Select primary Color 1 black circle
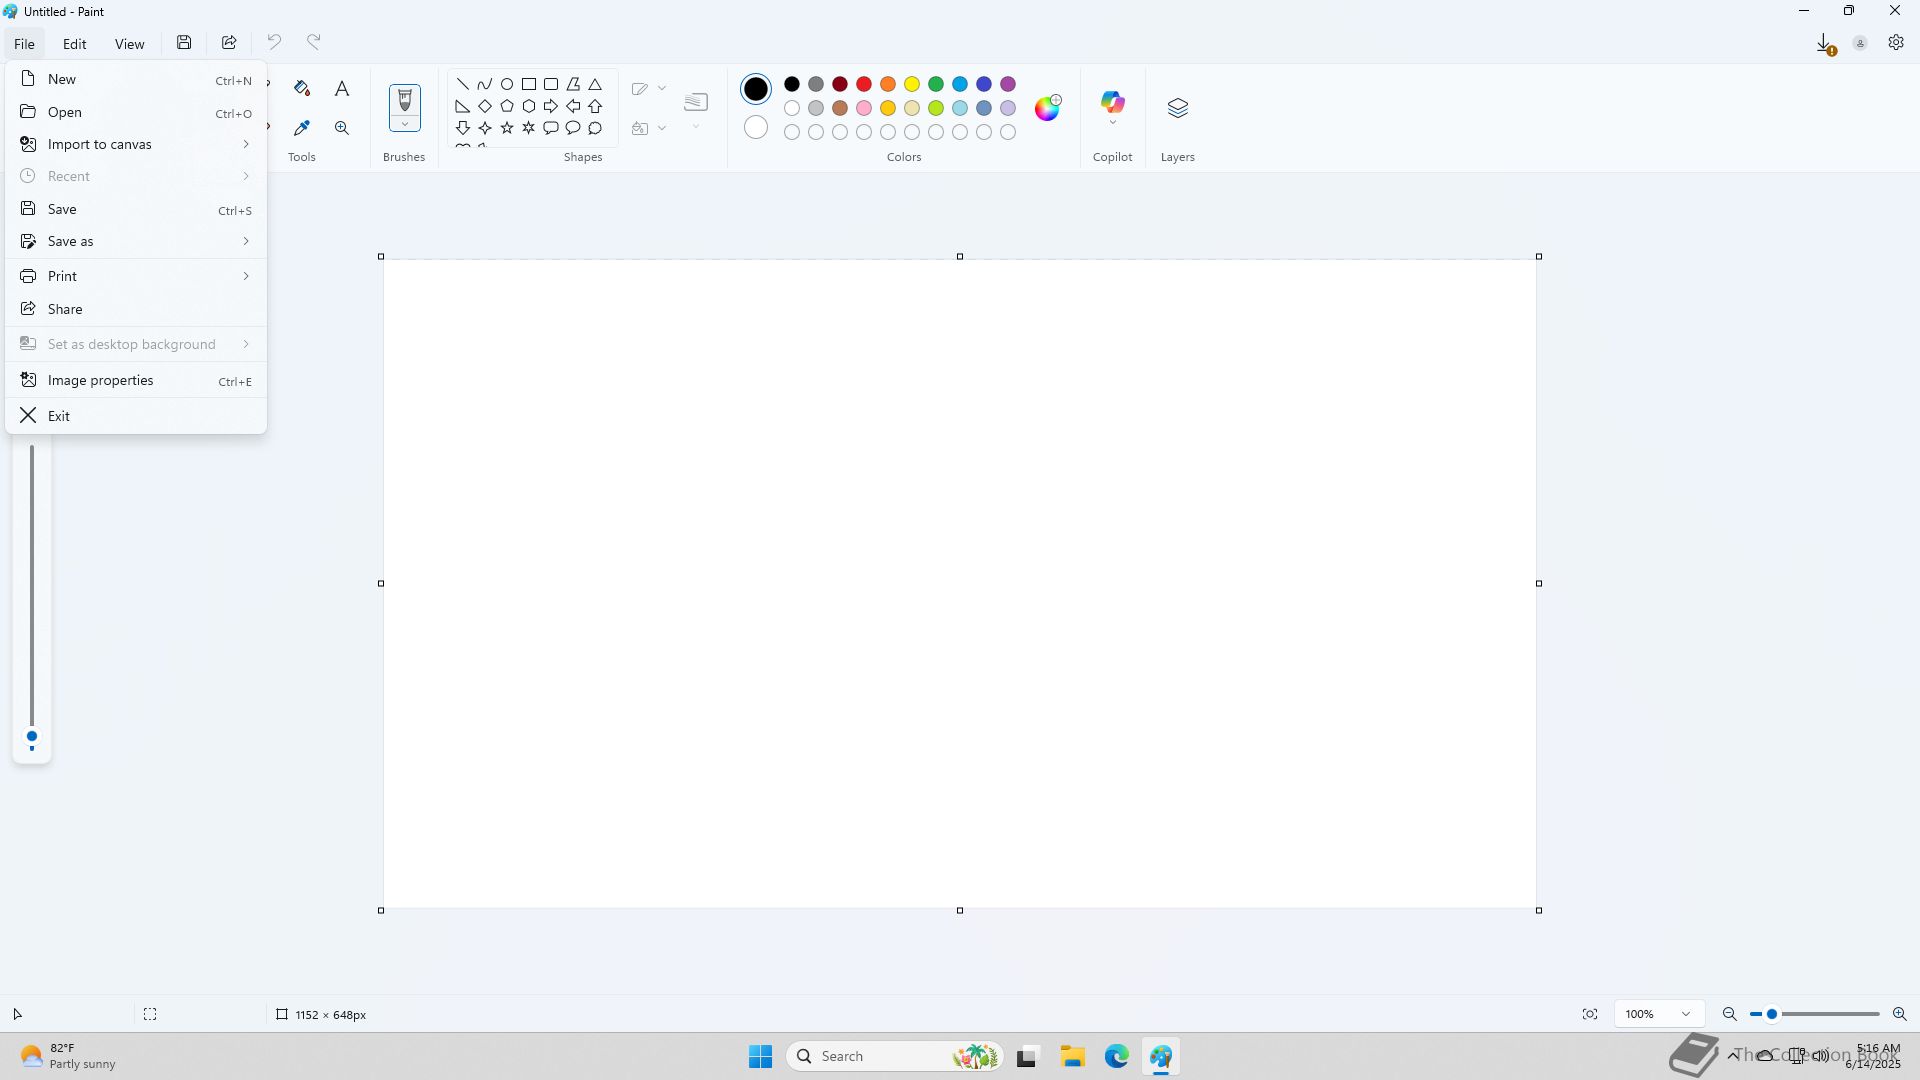The image size is (1920, 1080). pos(756,89)
